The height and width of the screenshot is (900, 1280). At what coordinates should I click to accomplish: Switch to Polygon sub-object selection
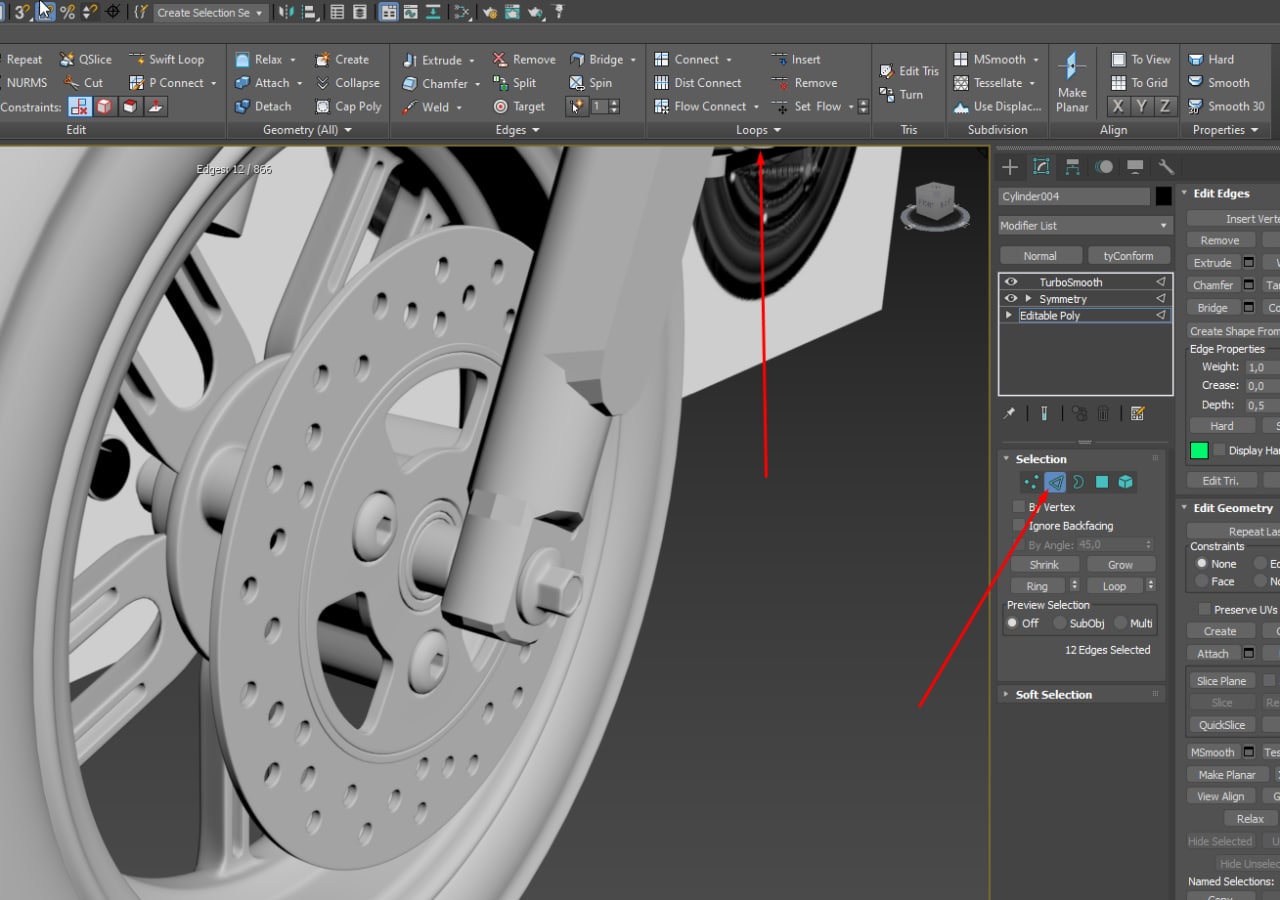(1102, 482)
